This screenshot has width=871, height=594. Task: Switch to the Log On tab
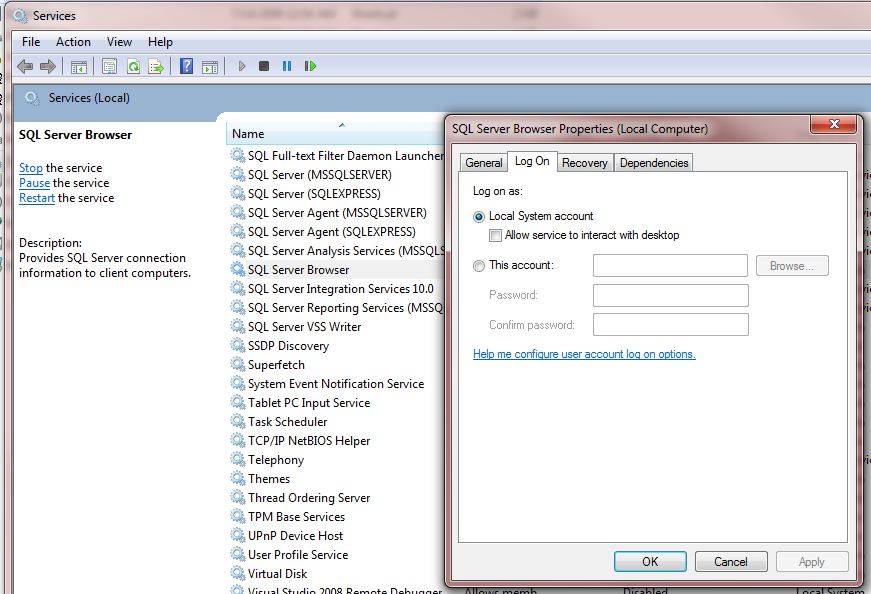532,161
